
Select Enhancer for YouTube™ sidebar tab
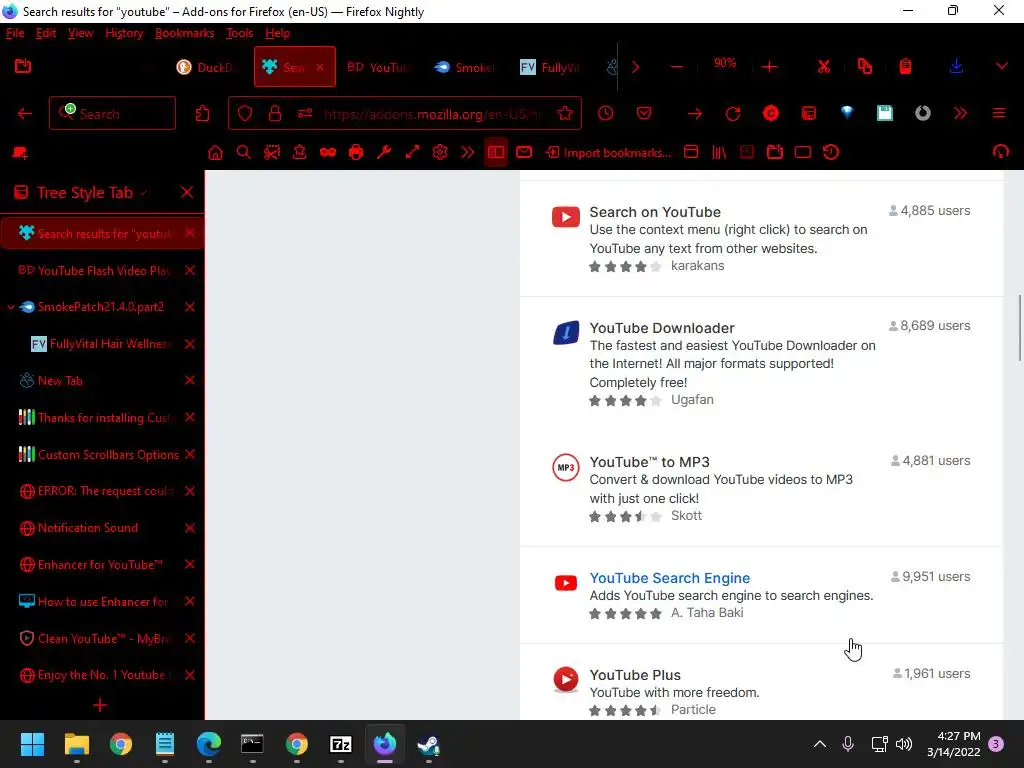tap(102, 565)
